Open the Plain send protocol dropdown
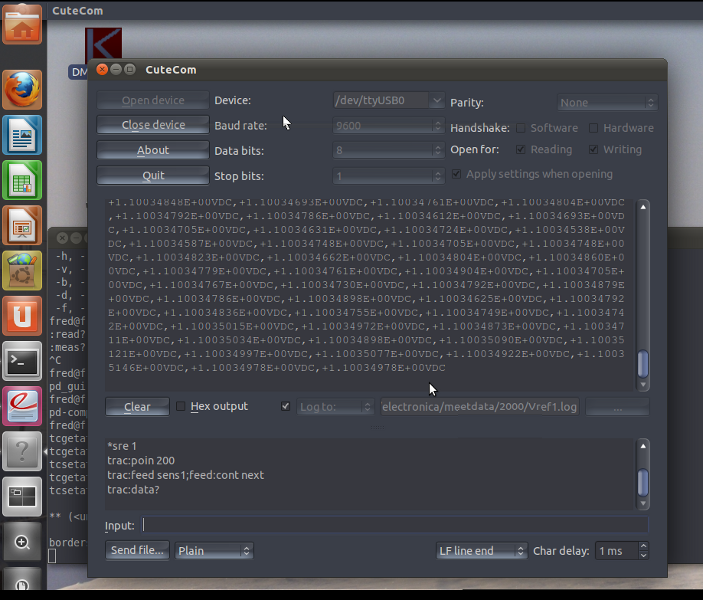The height and width of the screenshot is (600, 703). click(x=214, y=551)
